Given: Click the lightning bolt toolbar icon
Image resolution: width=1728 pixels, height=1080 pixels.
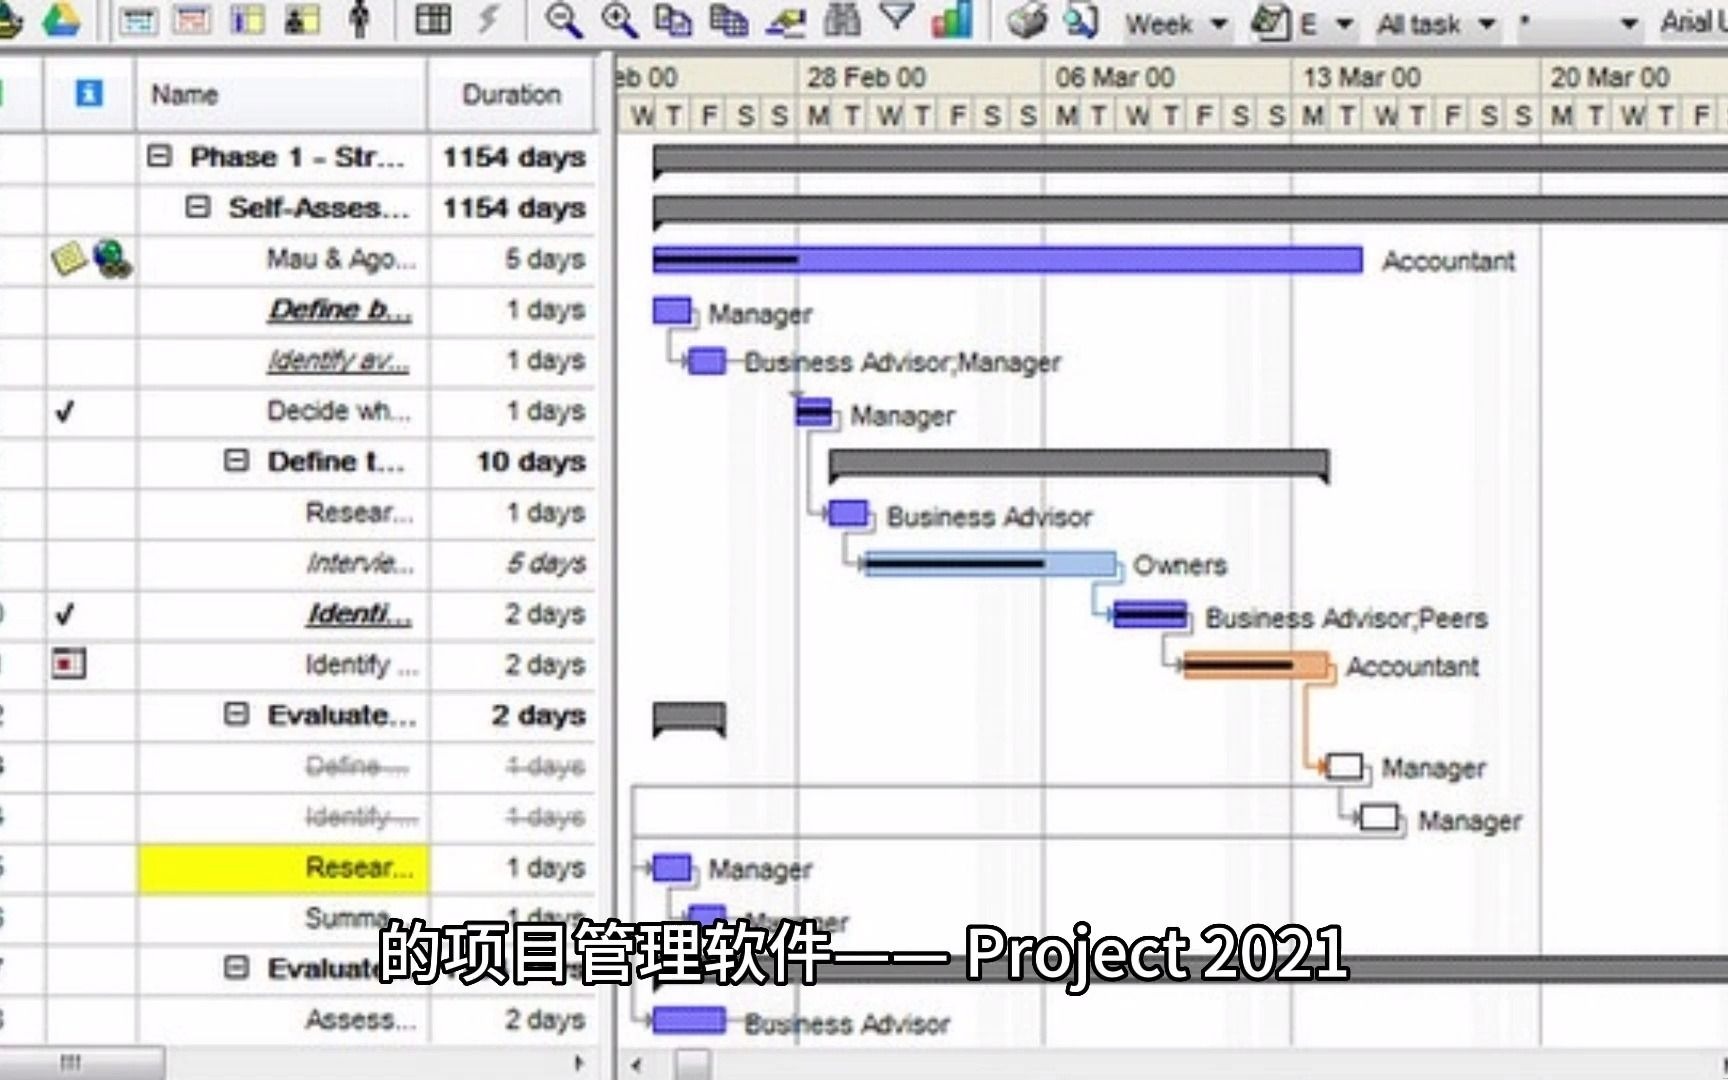Looking at the screenshot, I should [489, 18].
